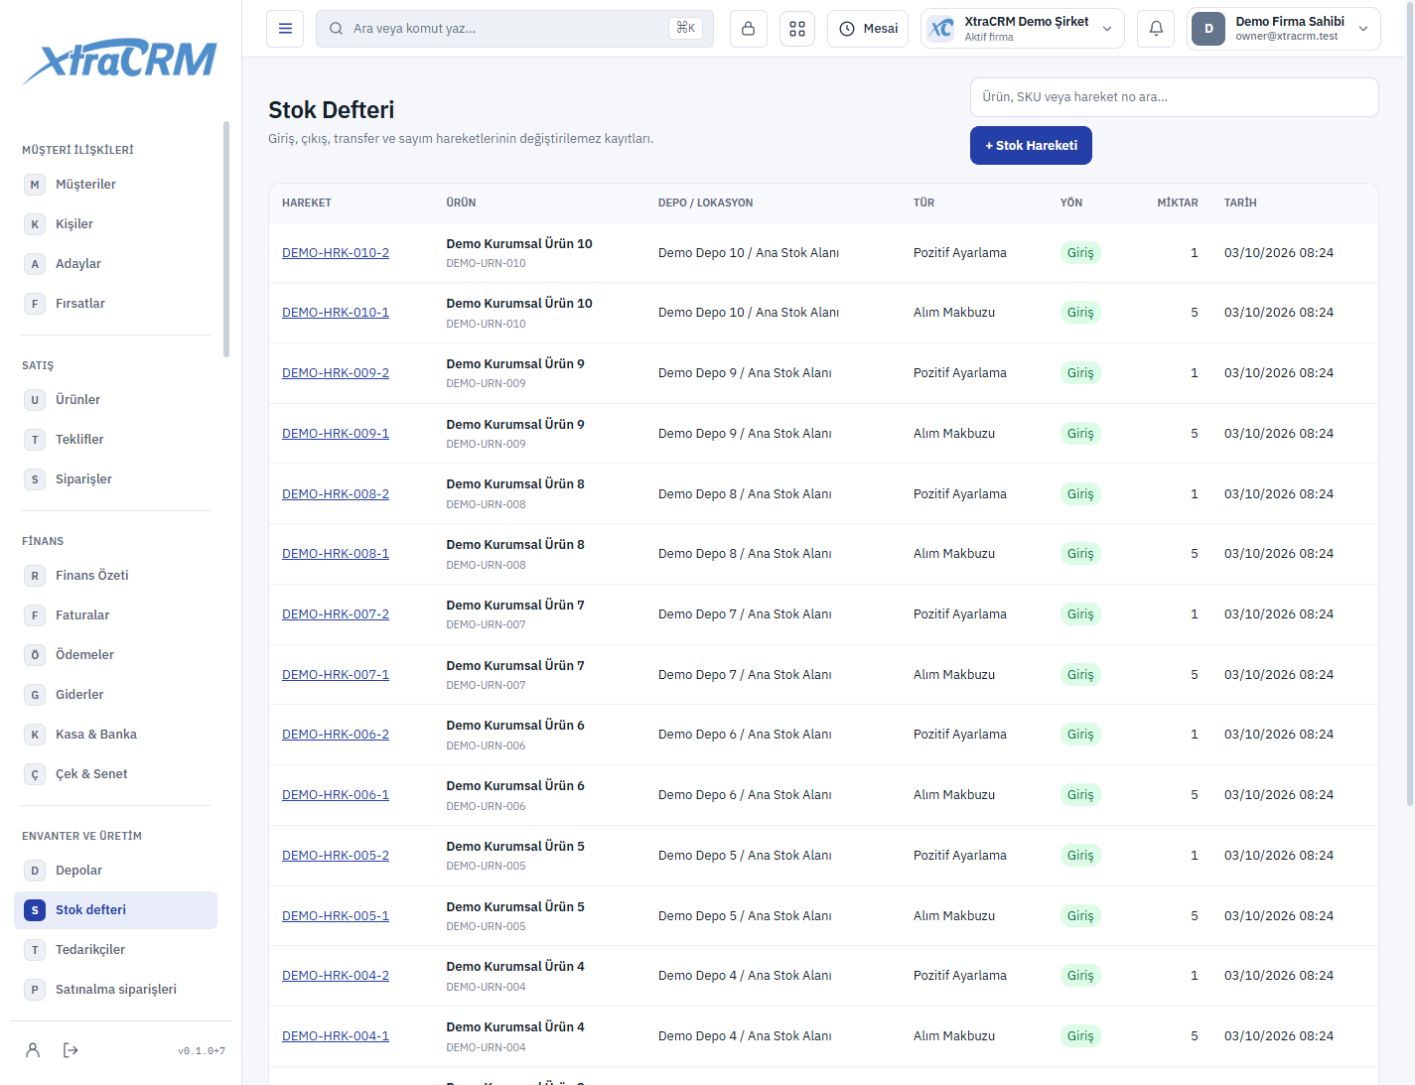Click the K icon beside Kişiler
This screenshot has height=1085, width=1415.
coord(35,224)
